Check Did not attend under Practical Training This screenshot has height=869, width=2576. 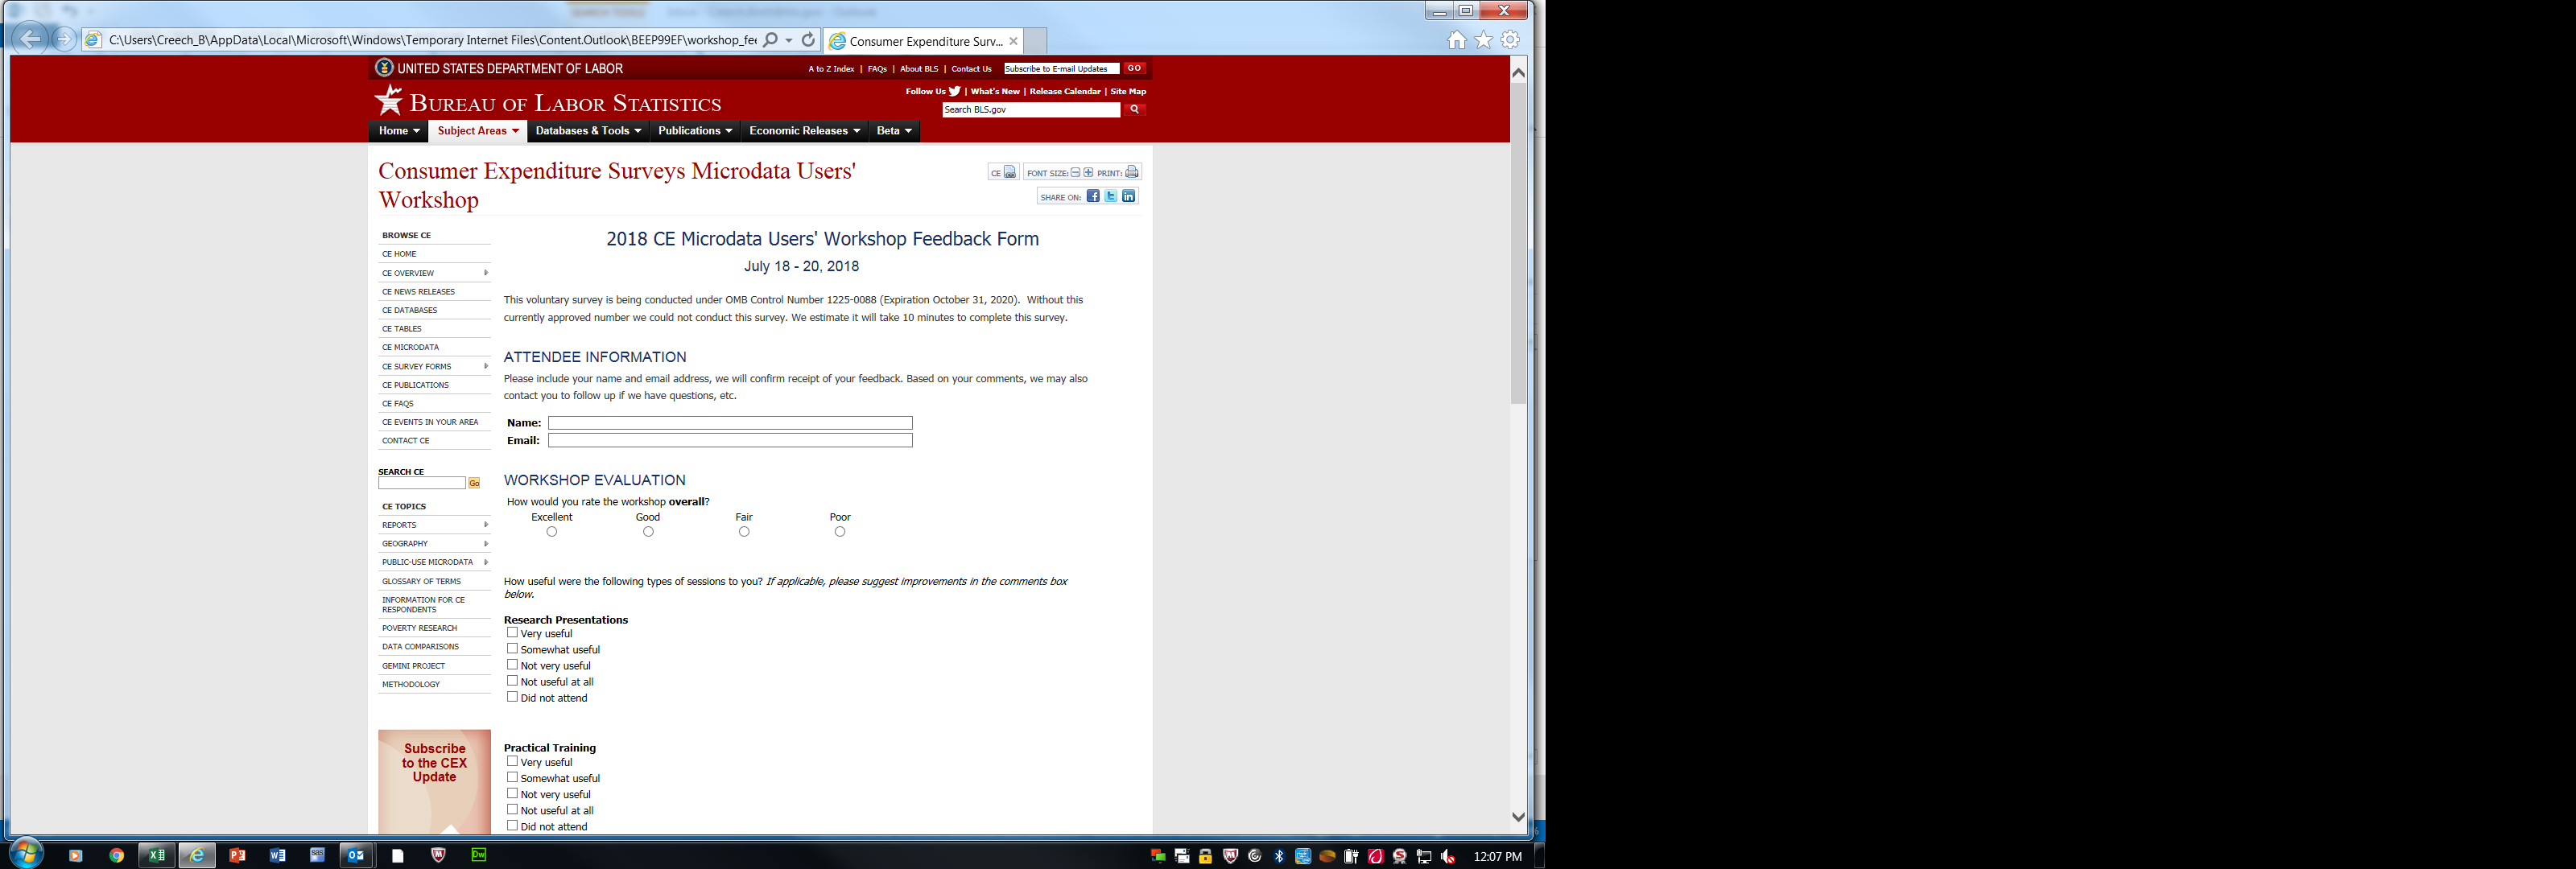[x=512, y=826]
